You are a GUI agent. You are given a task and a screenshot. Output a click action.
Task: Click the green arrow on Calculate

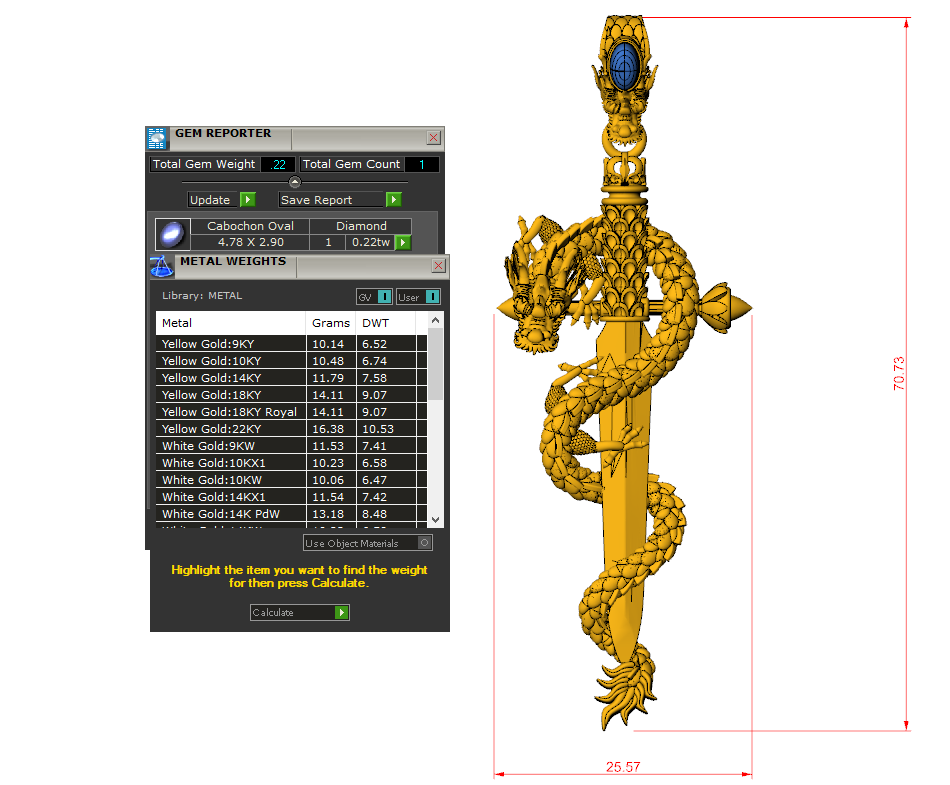[342, 612]
